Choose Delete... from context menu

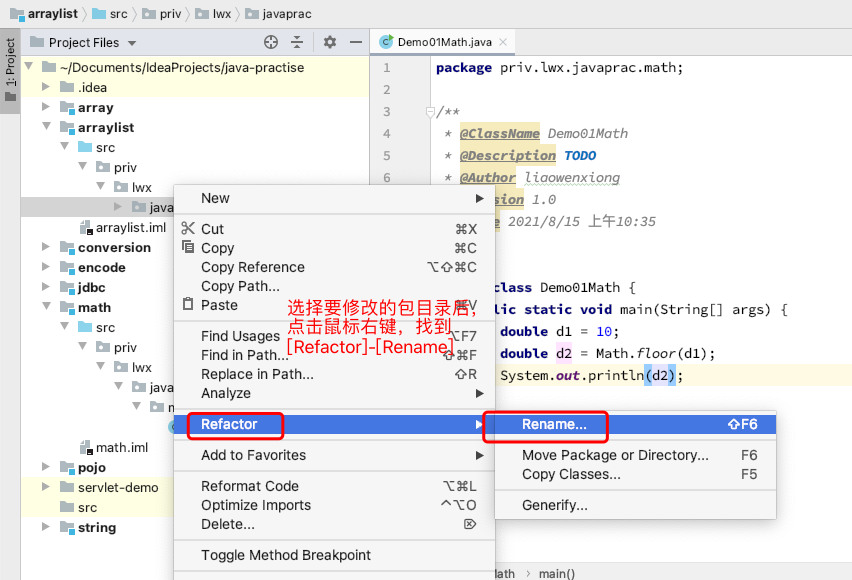[x=334, y=524]
